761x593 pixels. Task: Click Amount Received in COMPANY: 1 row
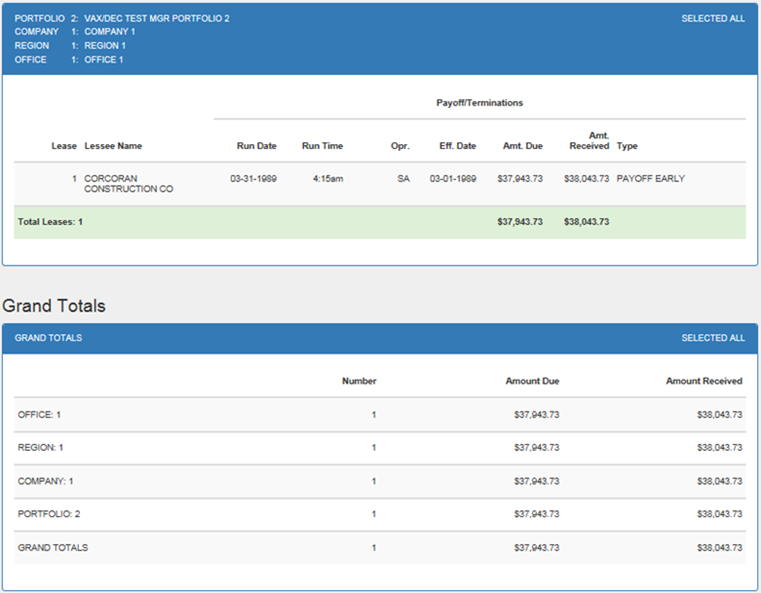[x=720, y=481]
